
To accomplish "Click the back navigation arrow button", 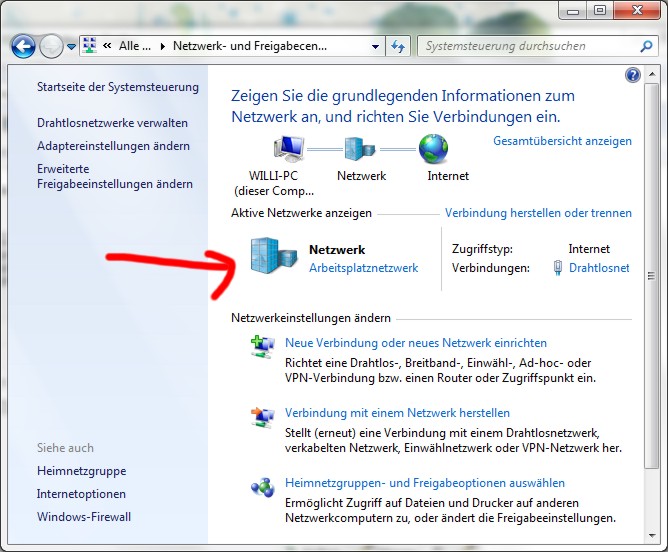I will click(24, 46).
